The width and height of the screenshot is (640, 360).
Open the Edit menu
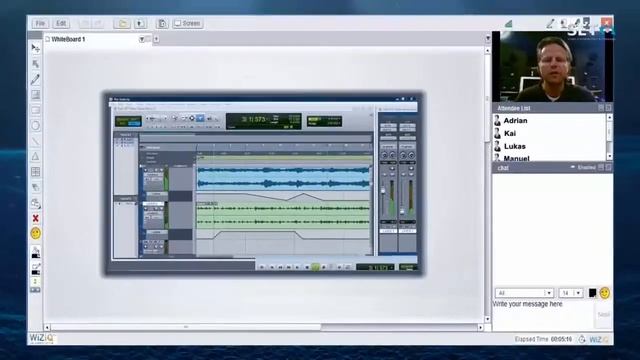pos(61,23)
